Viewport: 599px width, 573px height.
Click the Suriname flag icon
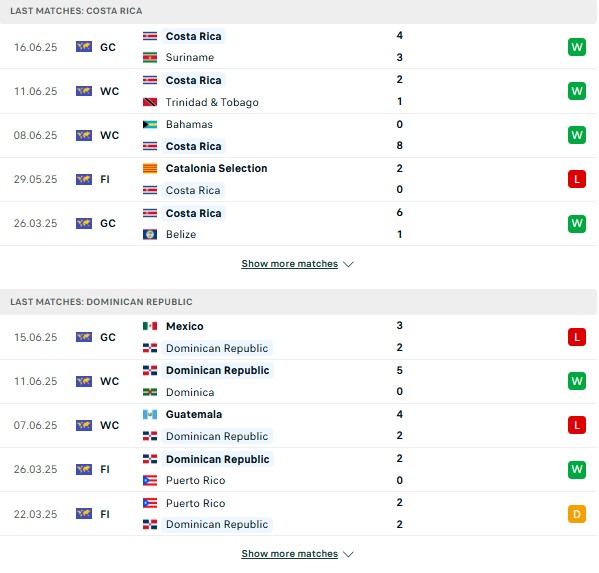coord(150,57)
